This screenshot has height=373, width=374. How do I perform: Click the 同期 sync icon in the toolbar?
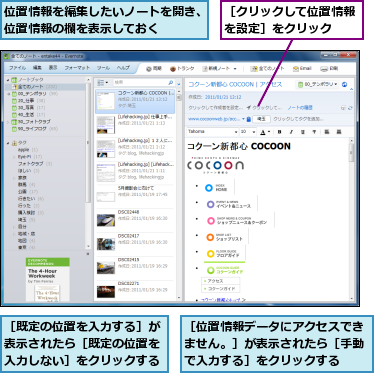[149, 69]
